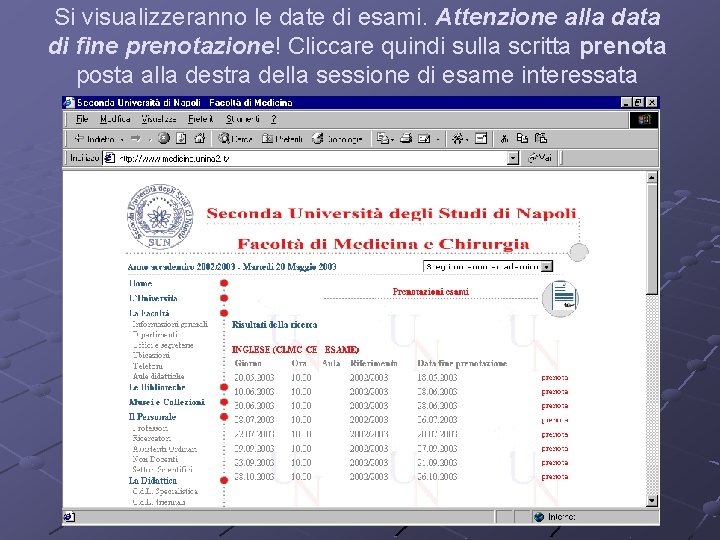This screenshot has width=720, height=540.
Task: Click the Windows logo throbber icon
Action: pyautogui.click(x=644, y=120)
